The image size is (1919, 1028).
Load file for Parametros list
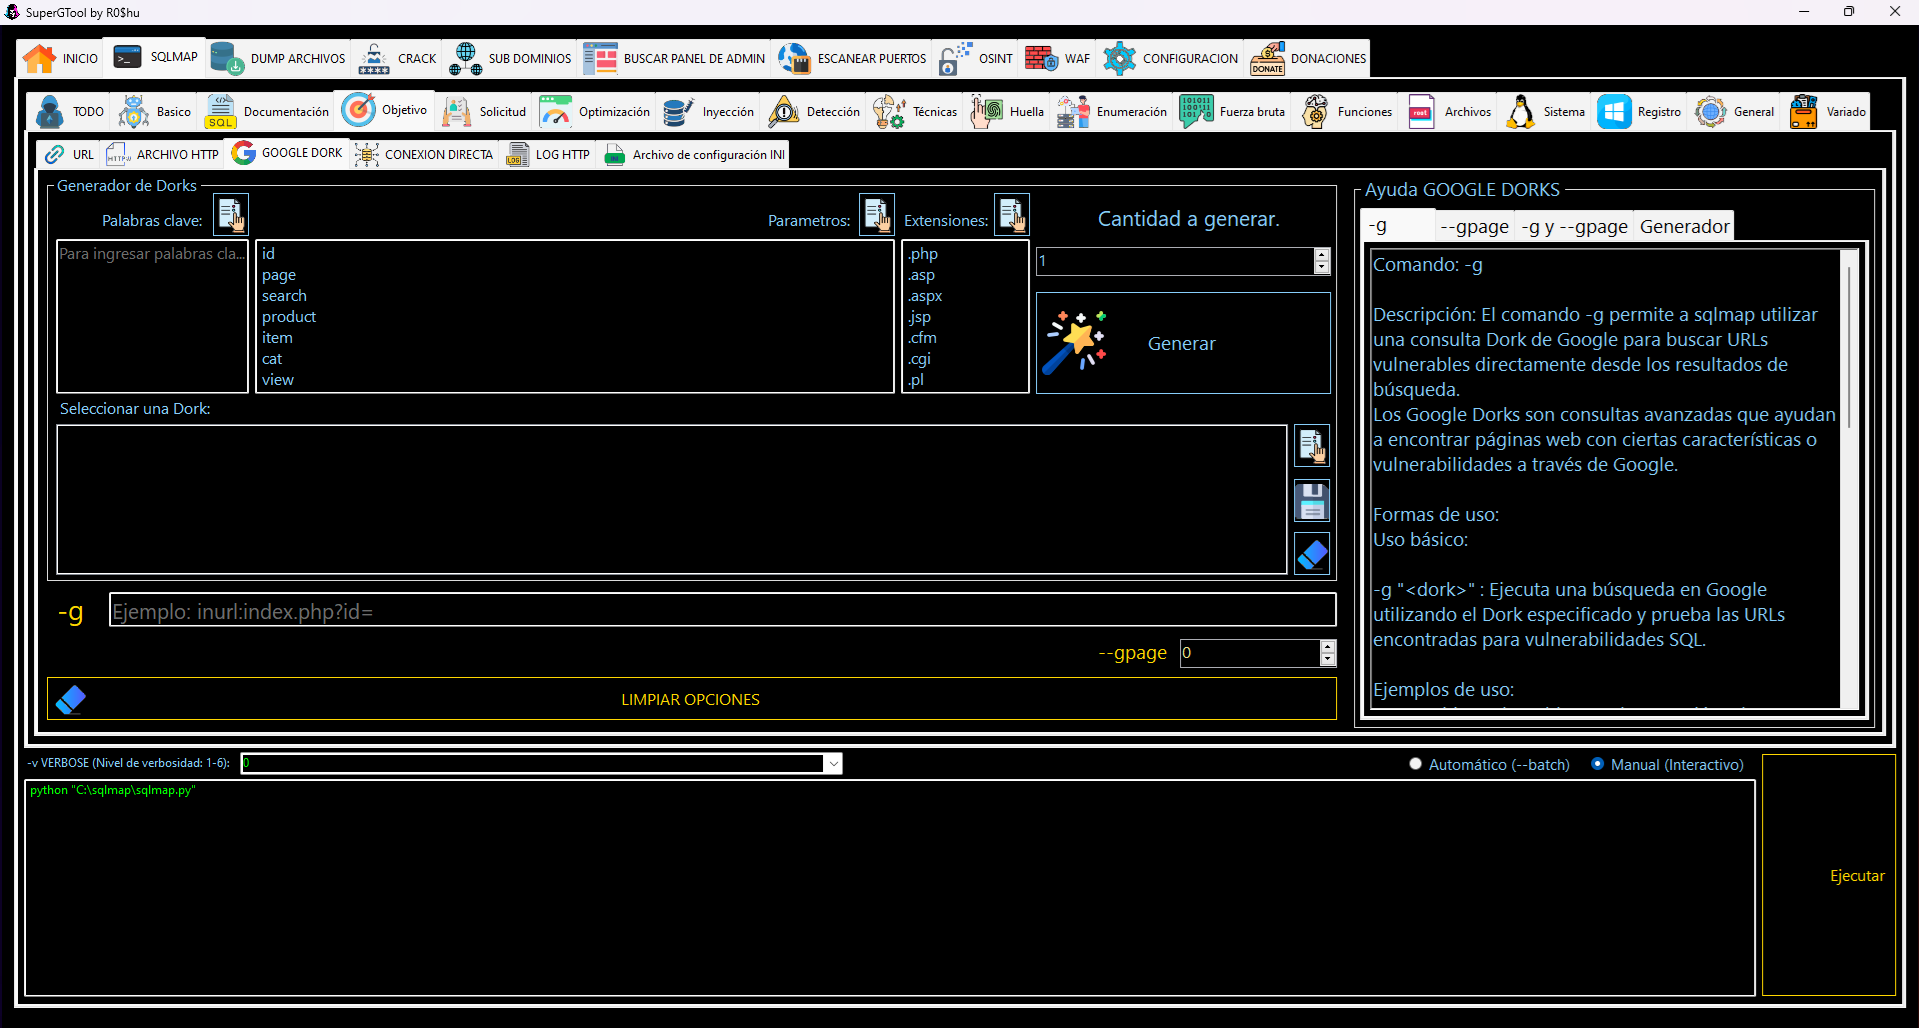point(877,214)
